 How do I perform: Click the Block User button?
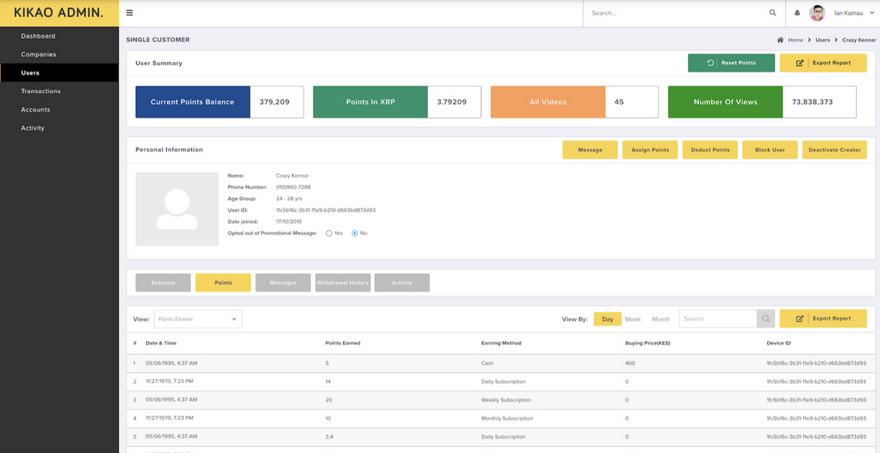769,150
